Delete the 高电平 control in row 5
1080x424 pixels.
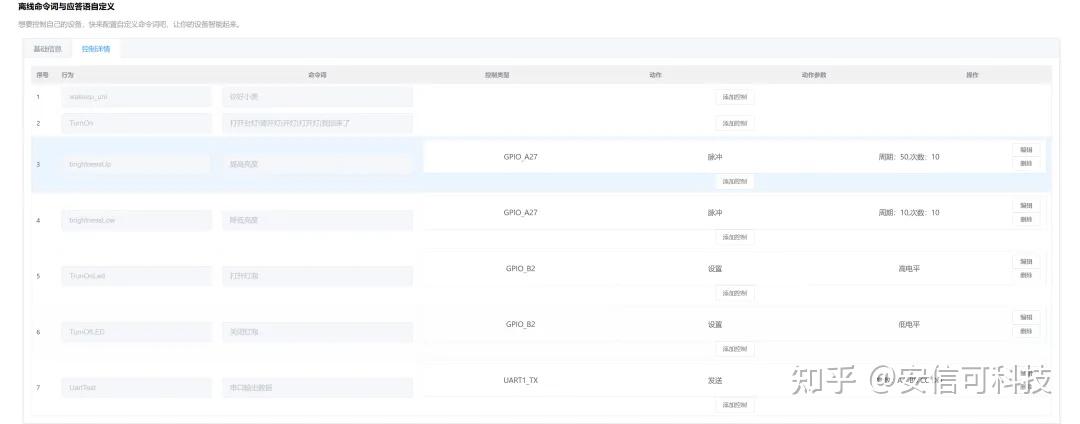[x=1026, y=275]
